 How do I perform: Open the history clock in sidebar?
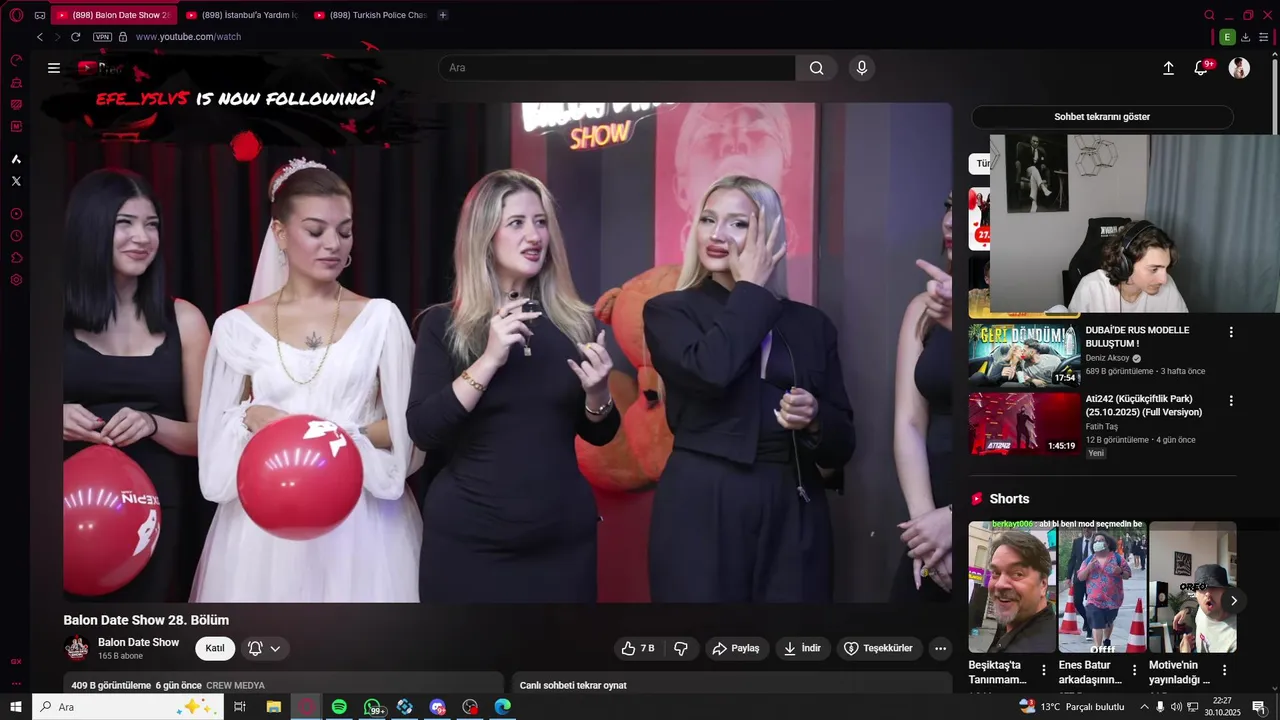16,236
